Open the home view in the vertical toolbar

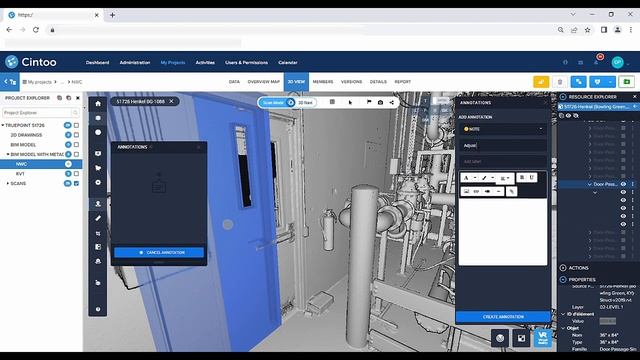98,104
